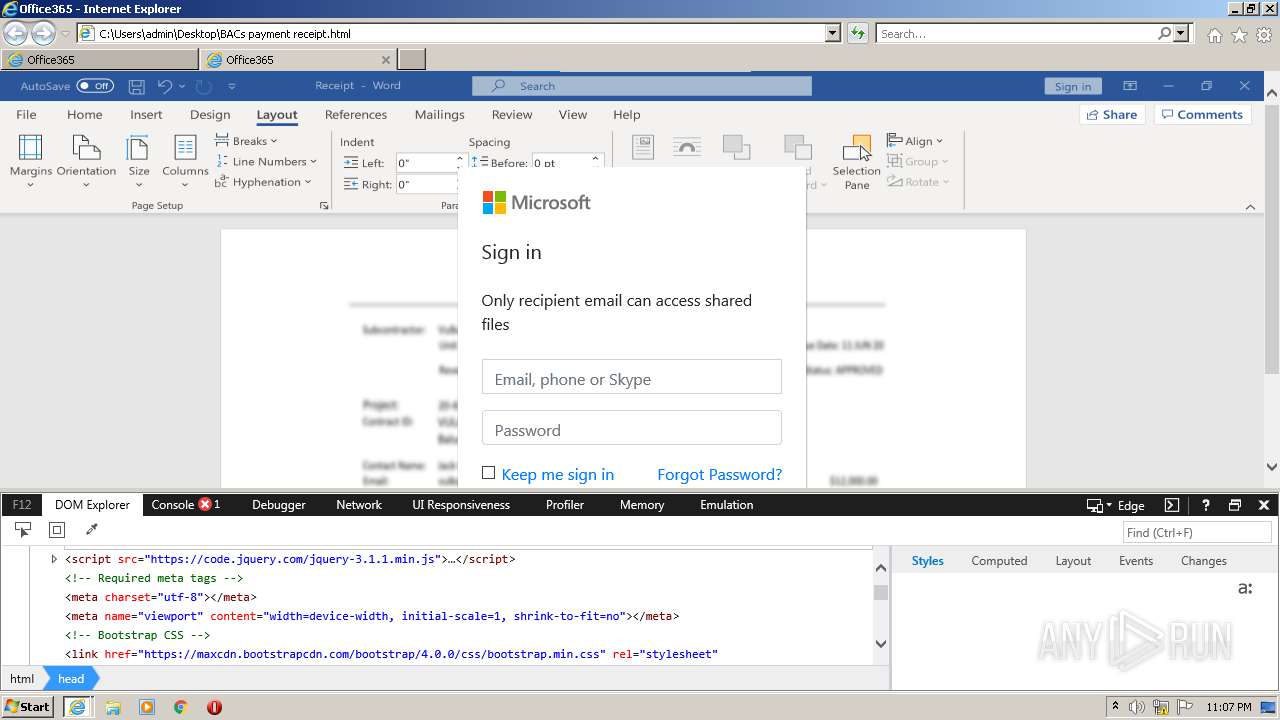Click the Comments button
This screenshot has width=1280, height=720.
tap(1203, 114)
